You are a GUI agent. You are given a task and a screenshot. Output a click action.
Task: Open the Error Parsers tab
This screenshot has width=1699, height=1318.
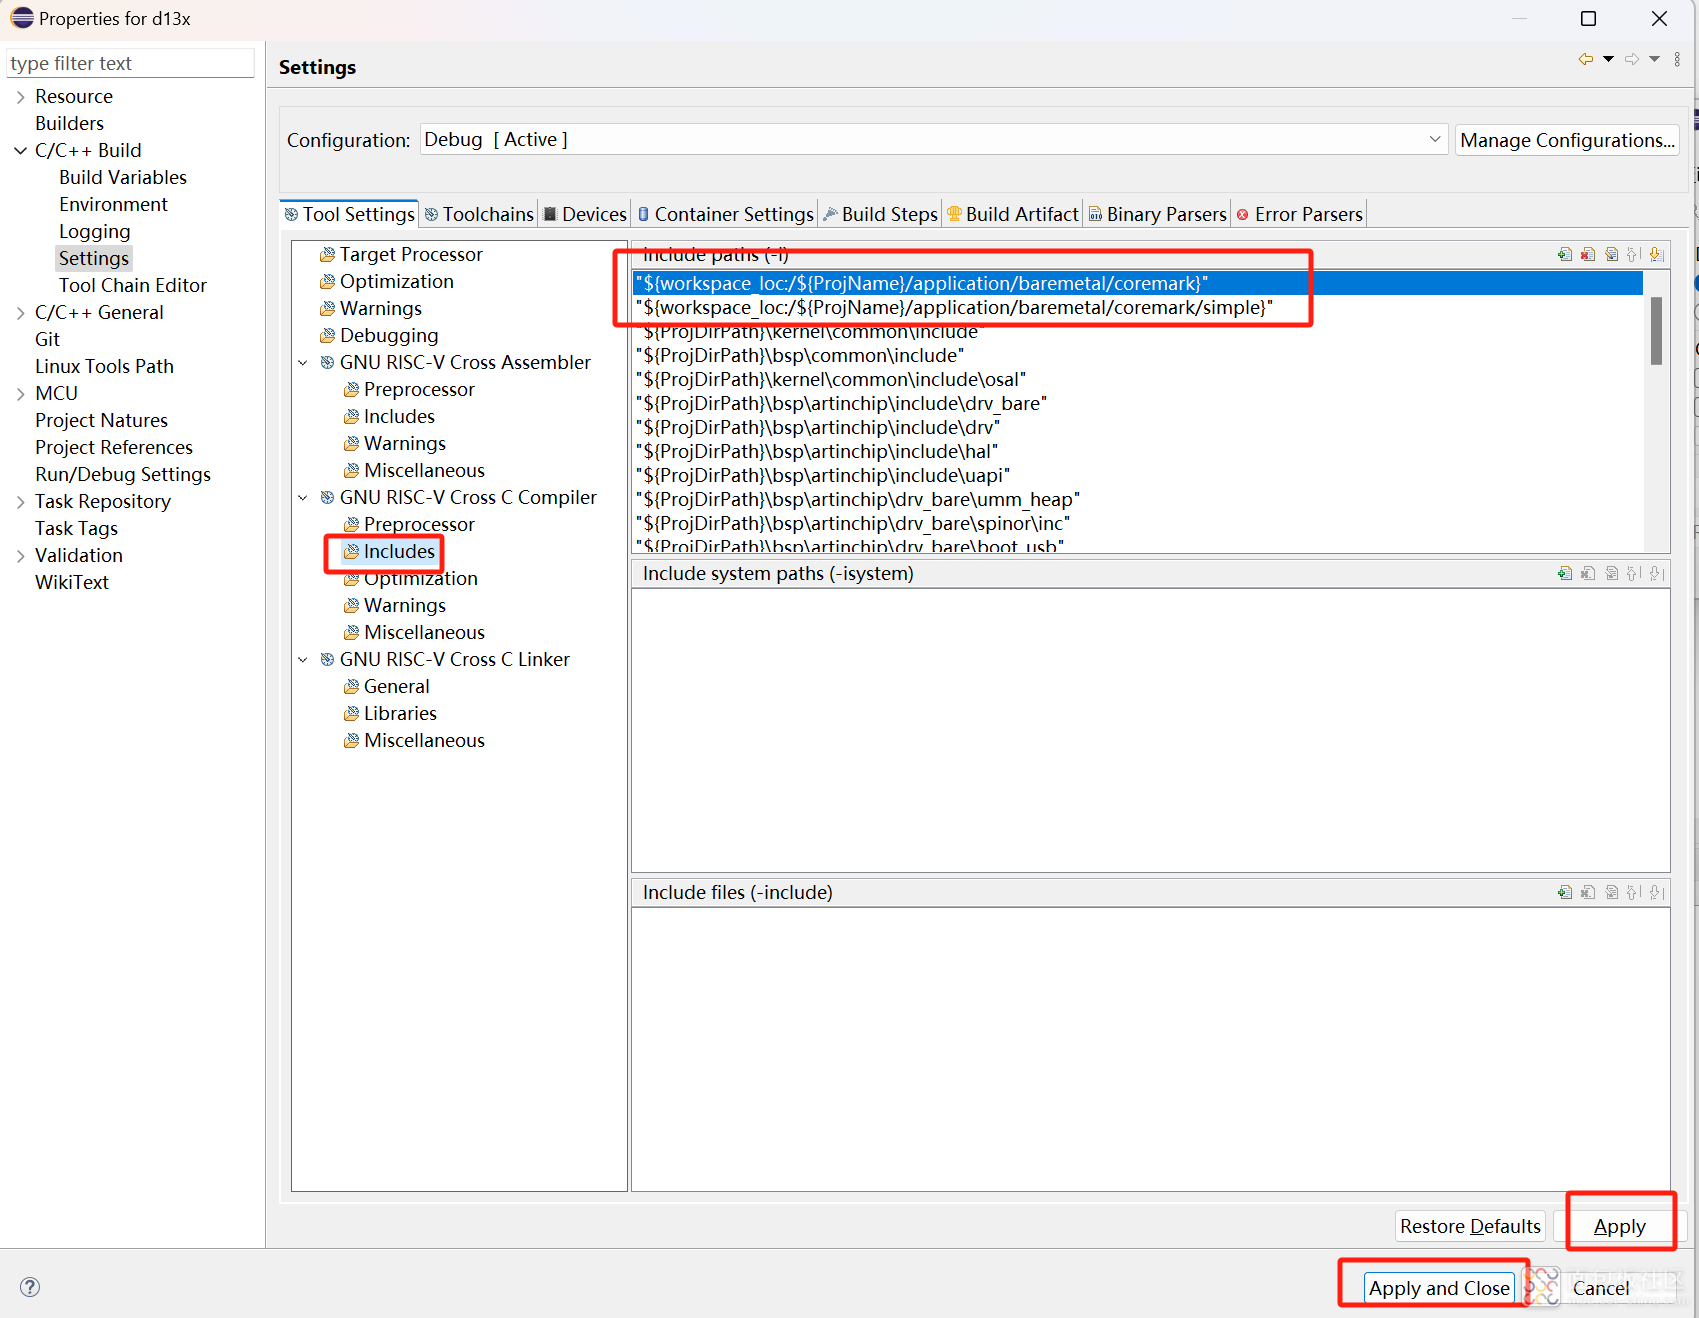1300,214
